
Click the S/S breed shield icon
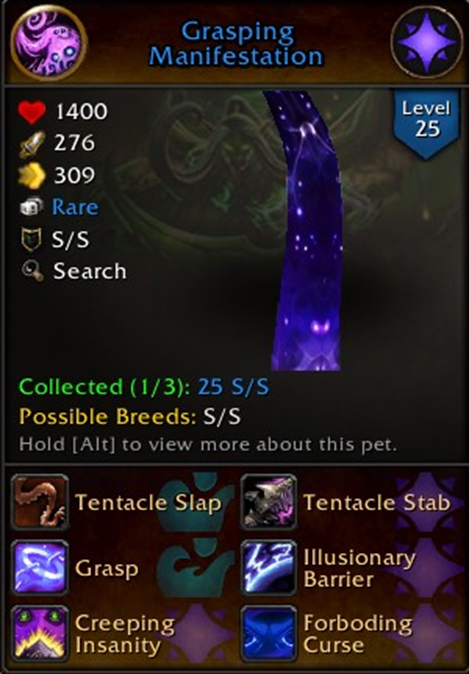(x=31, y=239)
